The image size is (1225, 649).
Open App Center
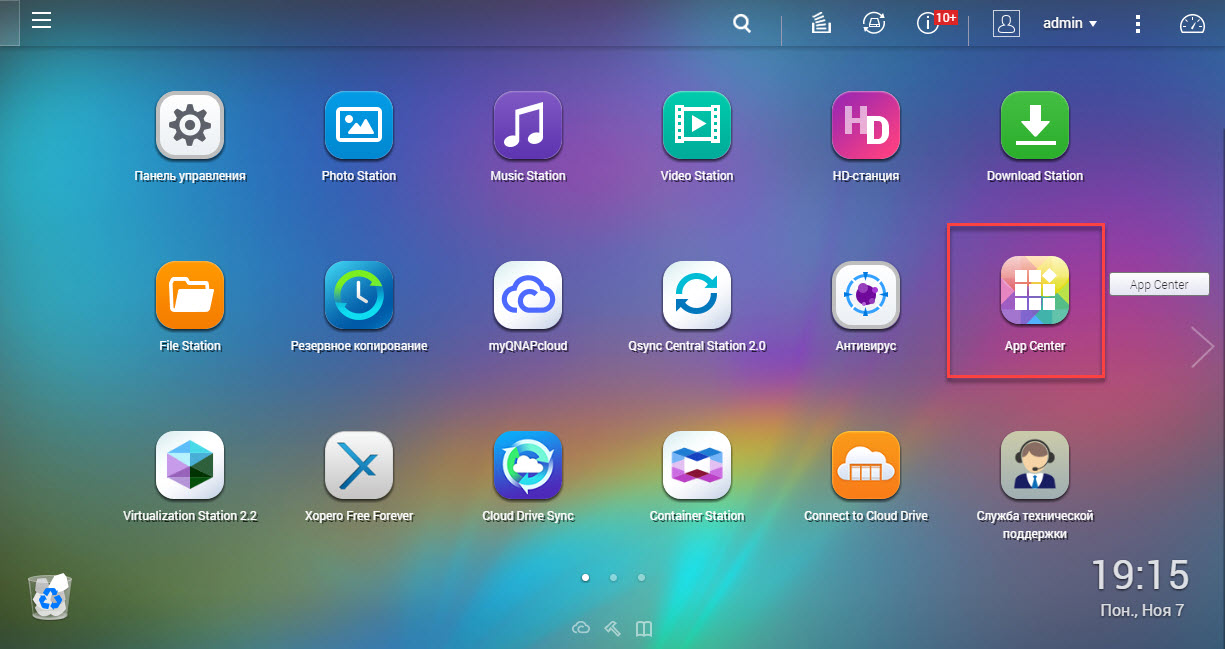pos(1035,291)
